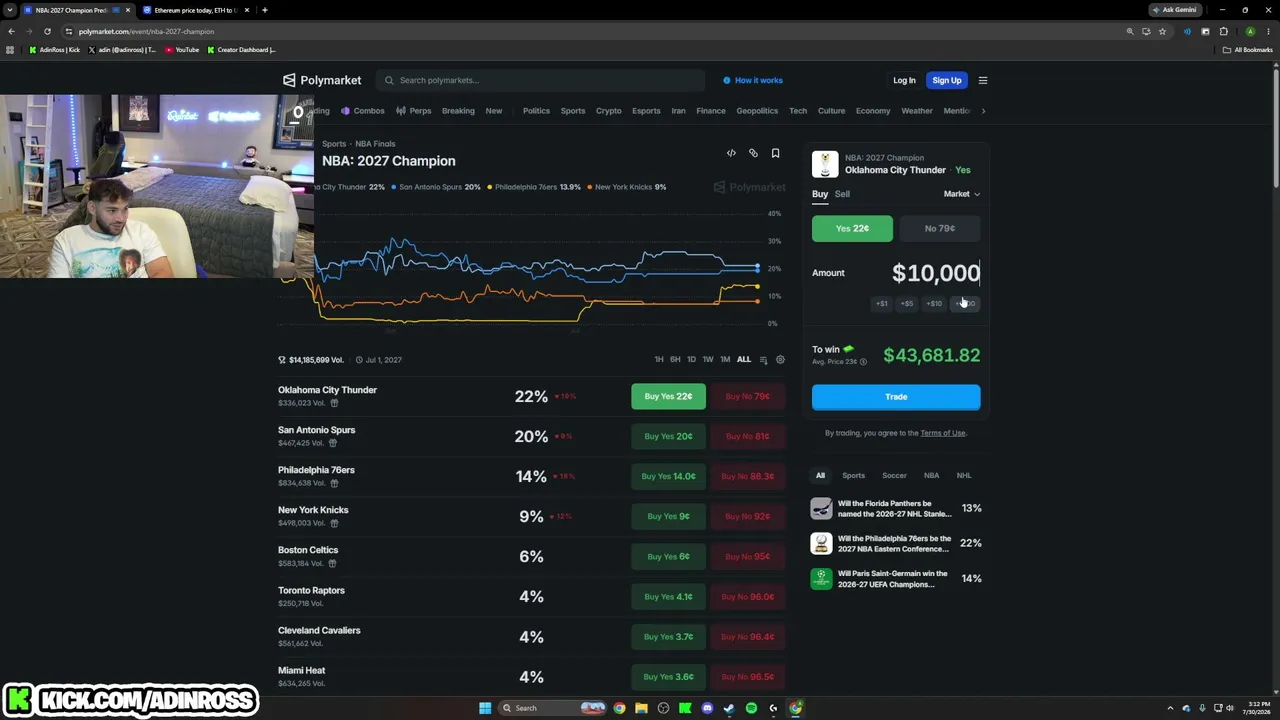Viewport: 1280px width, 720px height.
Task: Switch to the Buy tab
Action: pos(820,194)
